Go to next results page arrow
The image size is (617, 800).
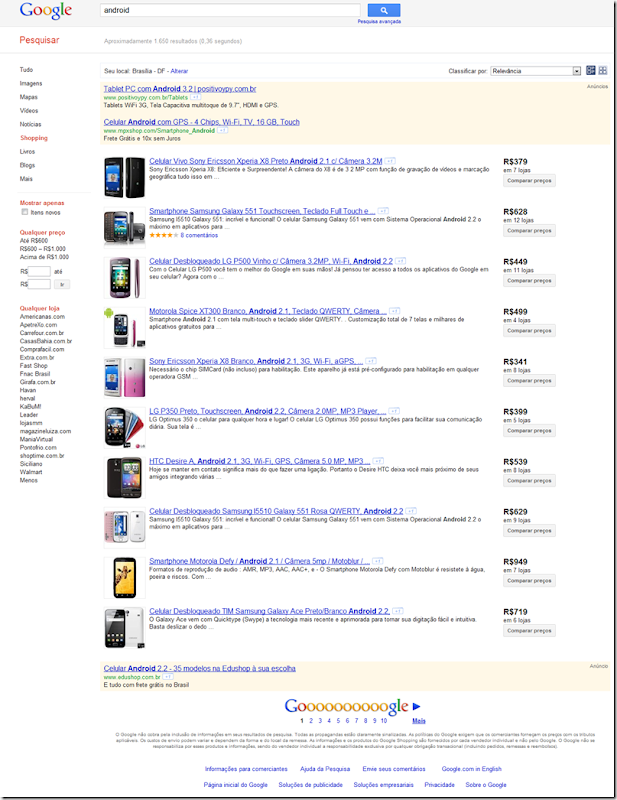pyautogui.click(x=416, y=707)
